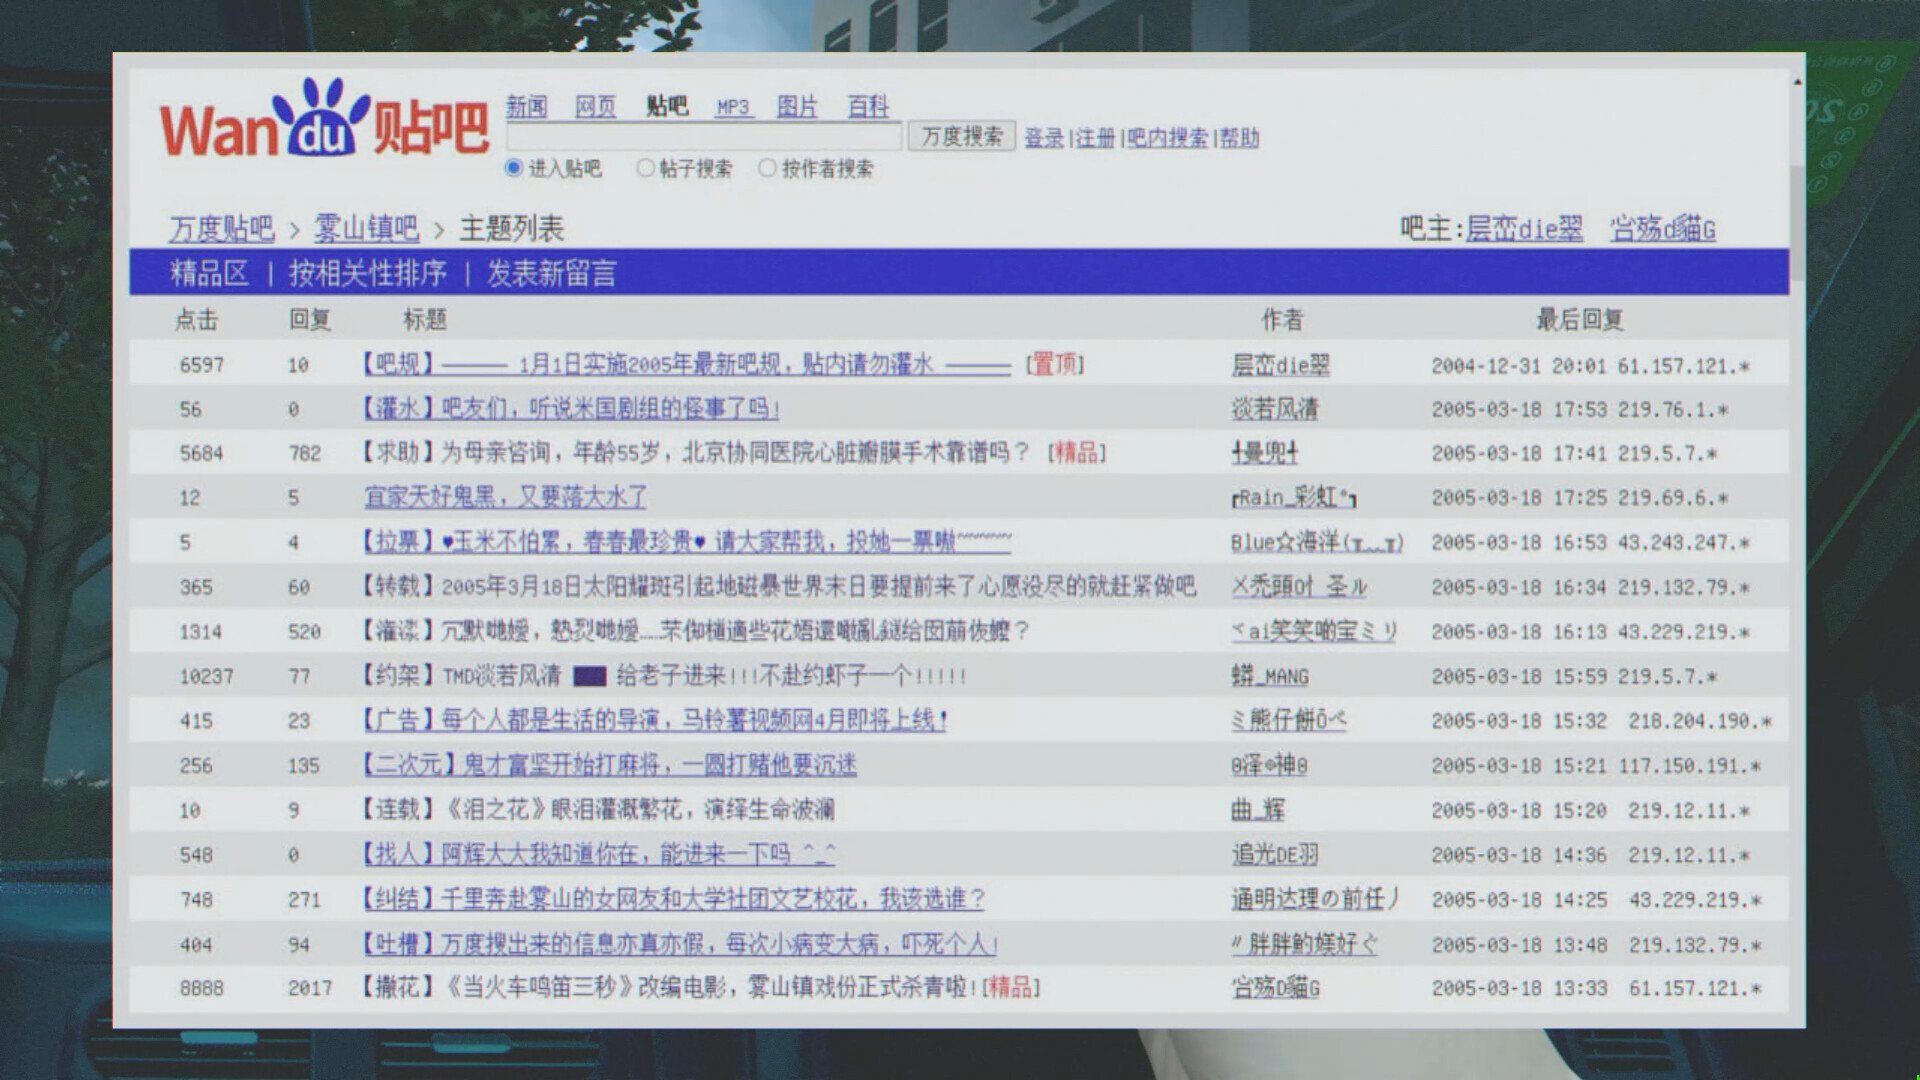Sort threads via 按相关性排序
This screenshot has height=1080, width=1920.
(366, 272)
